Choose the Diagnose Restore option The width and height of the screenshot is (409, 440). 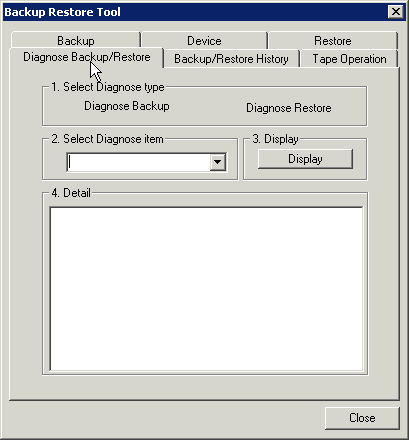pos(289,108)
